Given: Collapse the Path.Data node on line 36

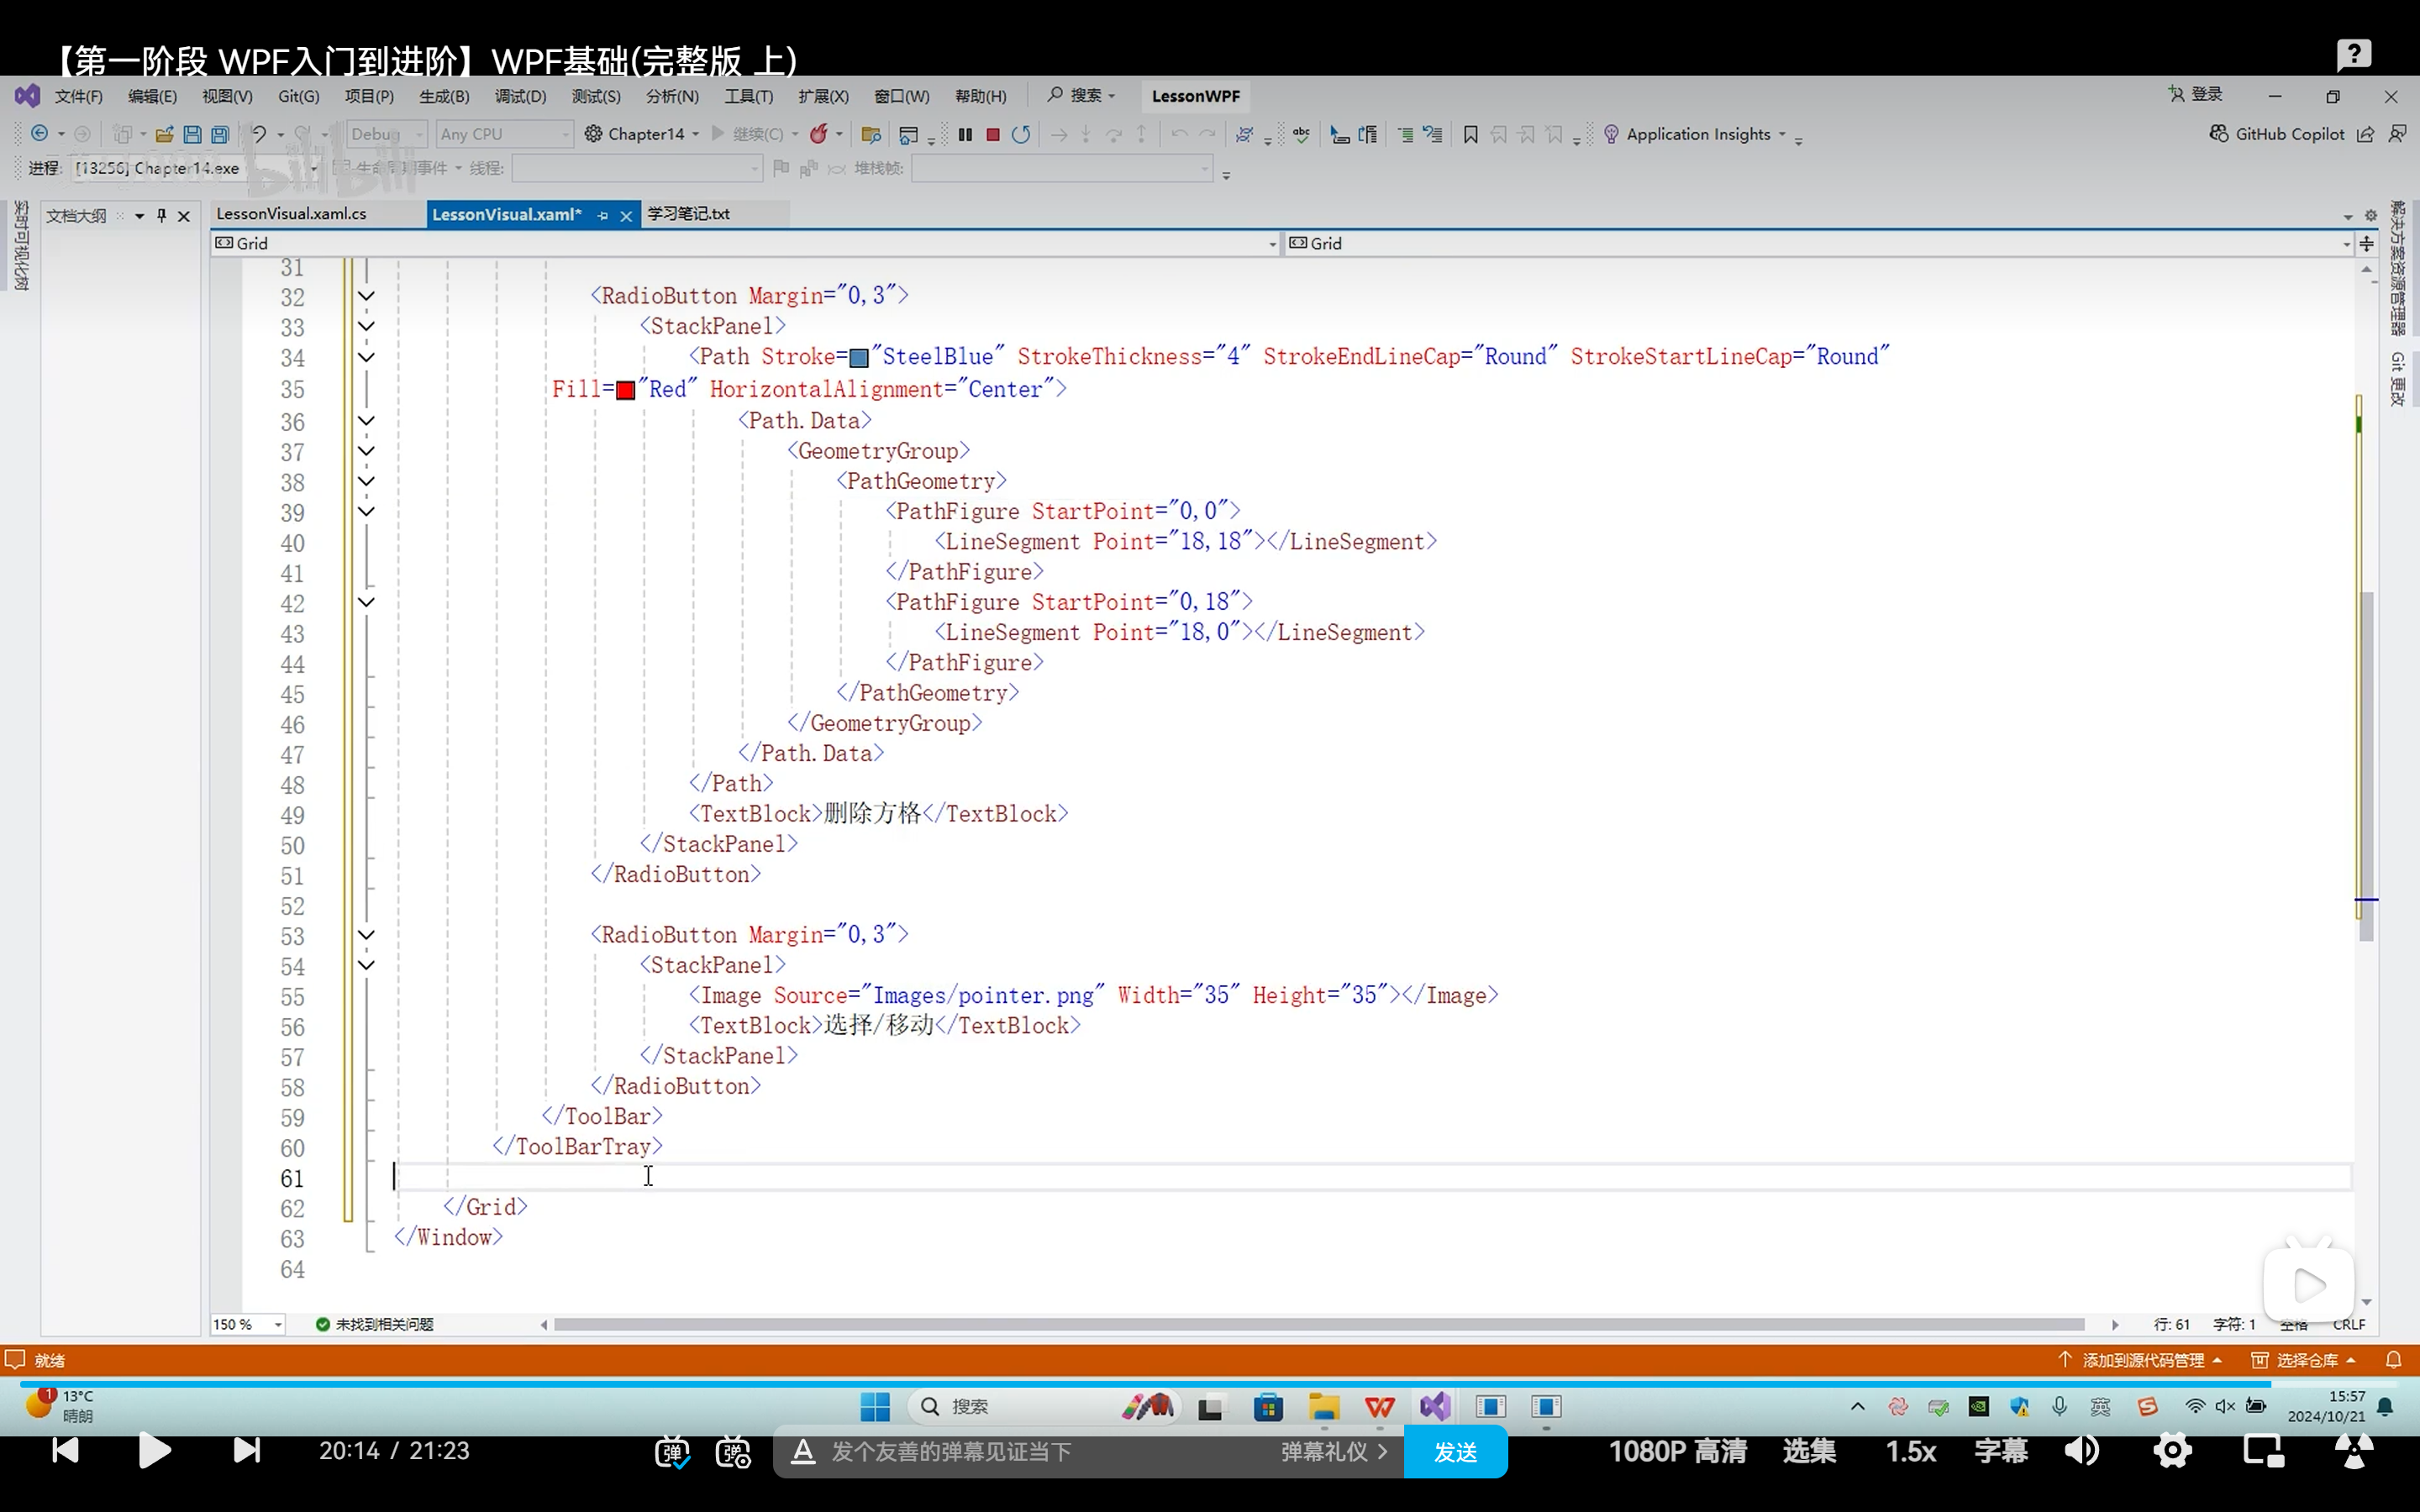Looking at the screenshot, I should 366,421.
